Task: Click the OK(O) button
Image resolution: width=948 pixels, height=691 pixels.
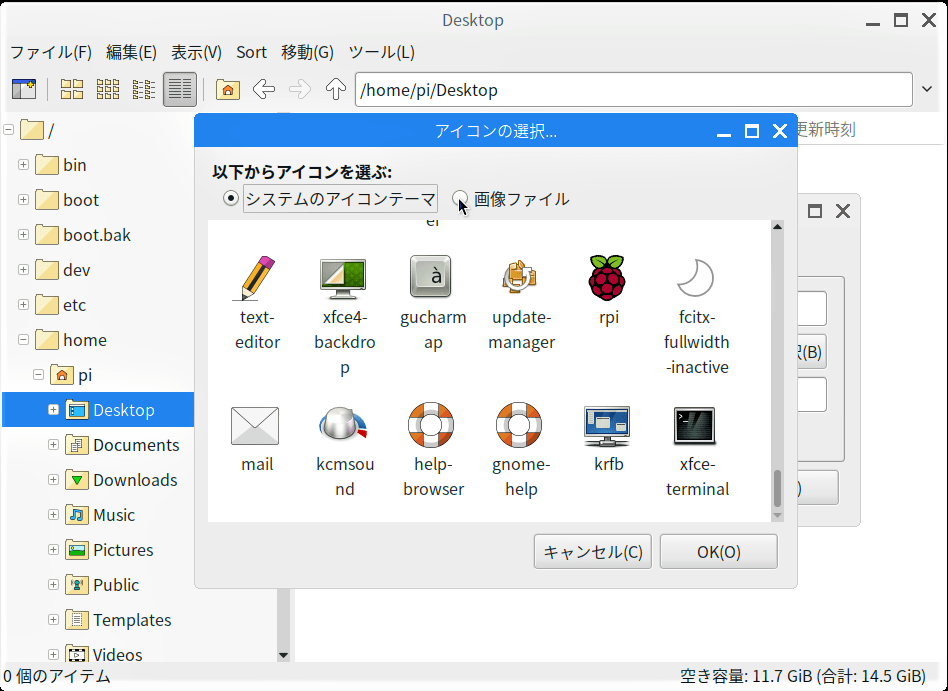Action: [718, 552]
